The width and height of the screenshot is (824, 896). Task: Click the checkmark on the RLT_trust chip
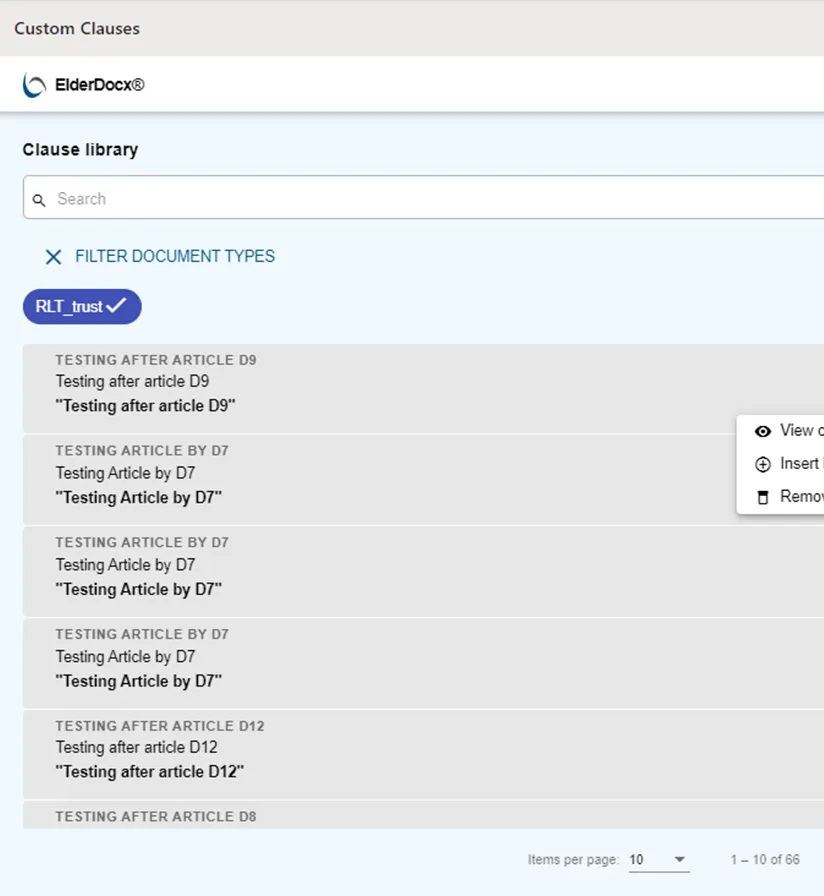tap(117, 306)
